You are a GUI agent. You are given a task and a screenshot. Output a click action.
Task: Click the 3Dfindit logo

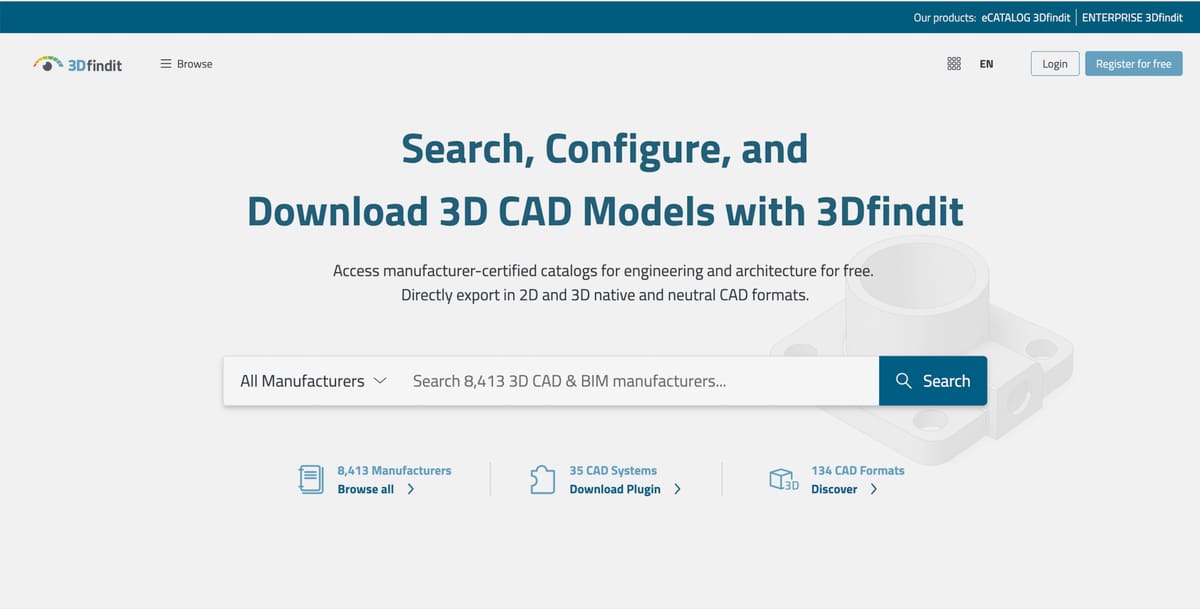point(77,63)
